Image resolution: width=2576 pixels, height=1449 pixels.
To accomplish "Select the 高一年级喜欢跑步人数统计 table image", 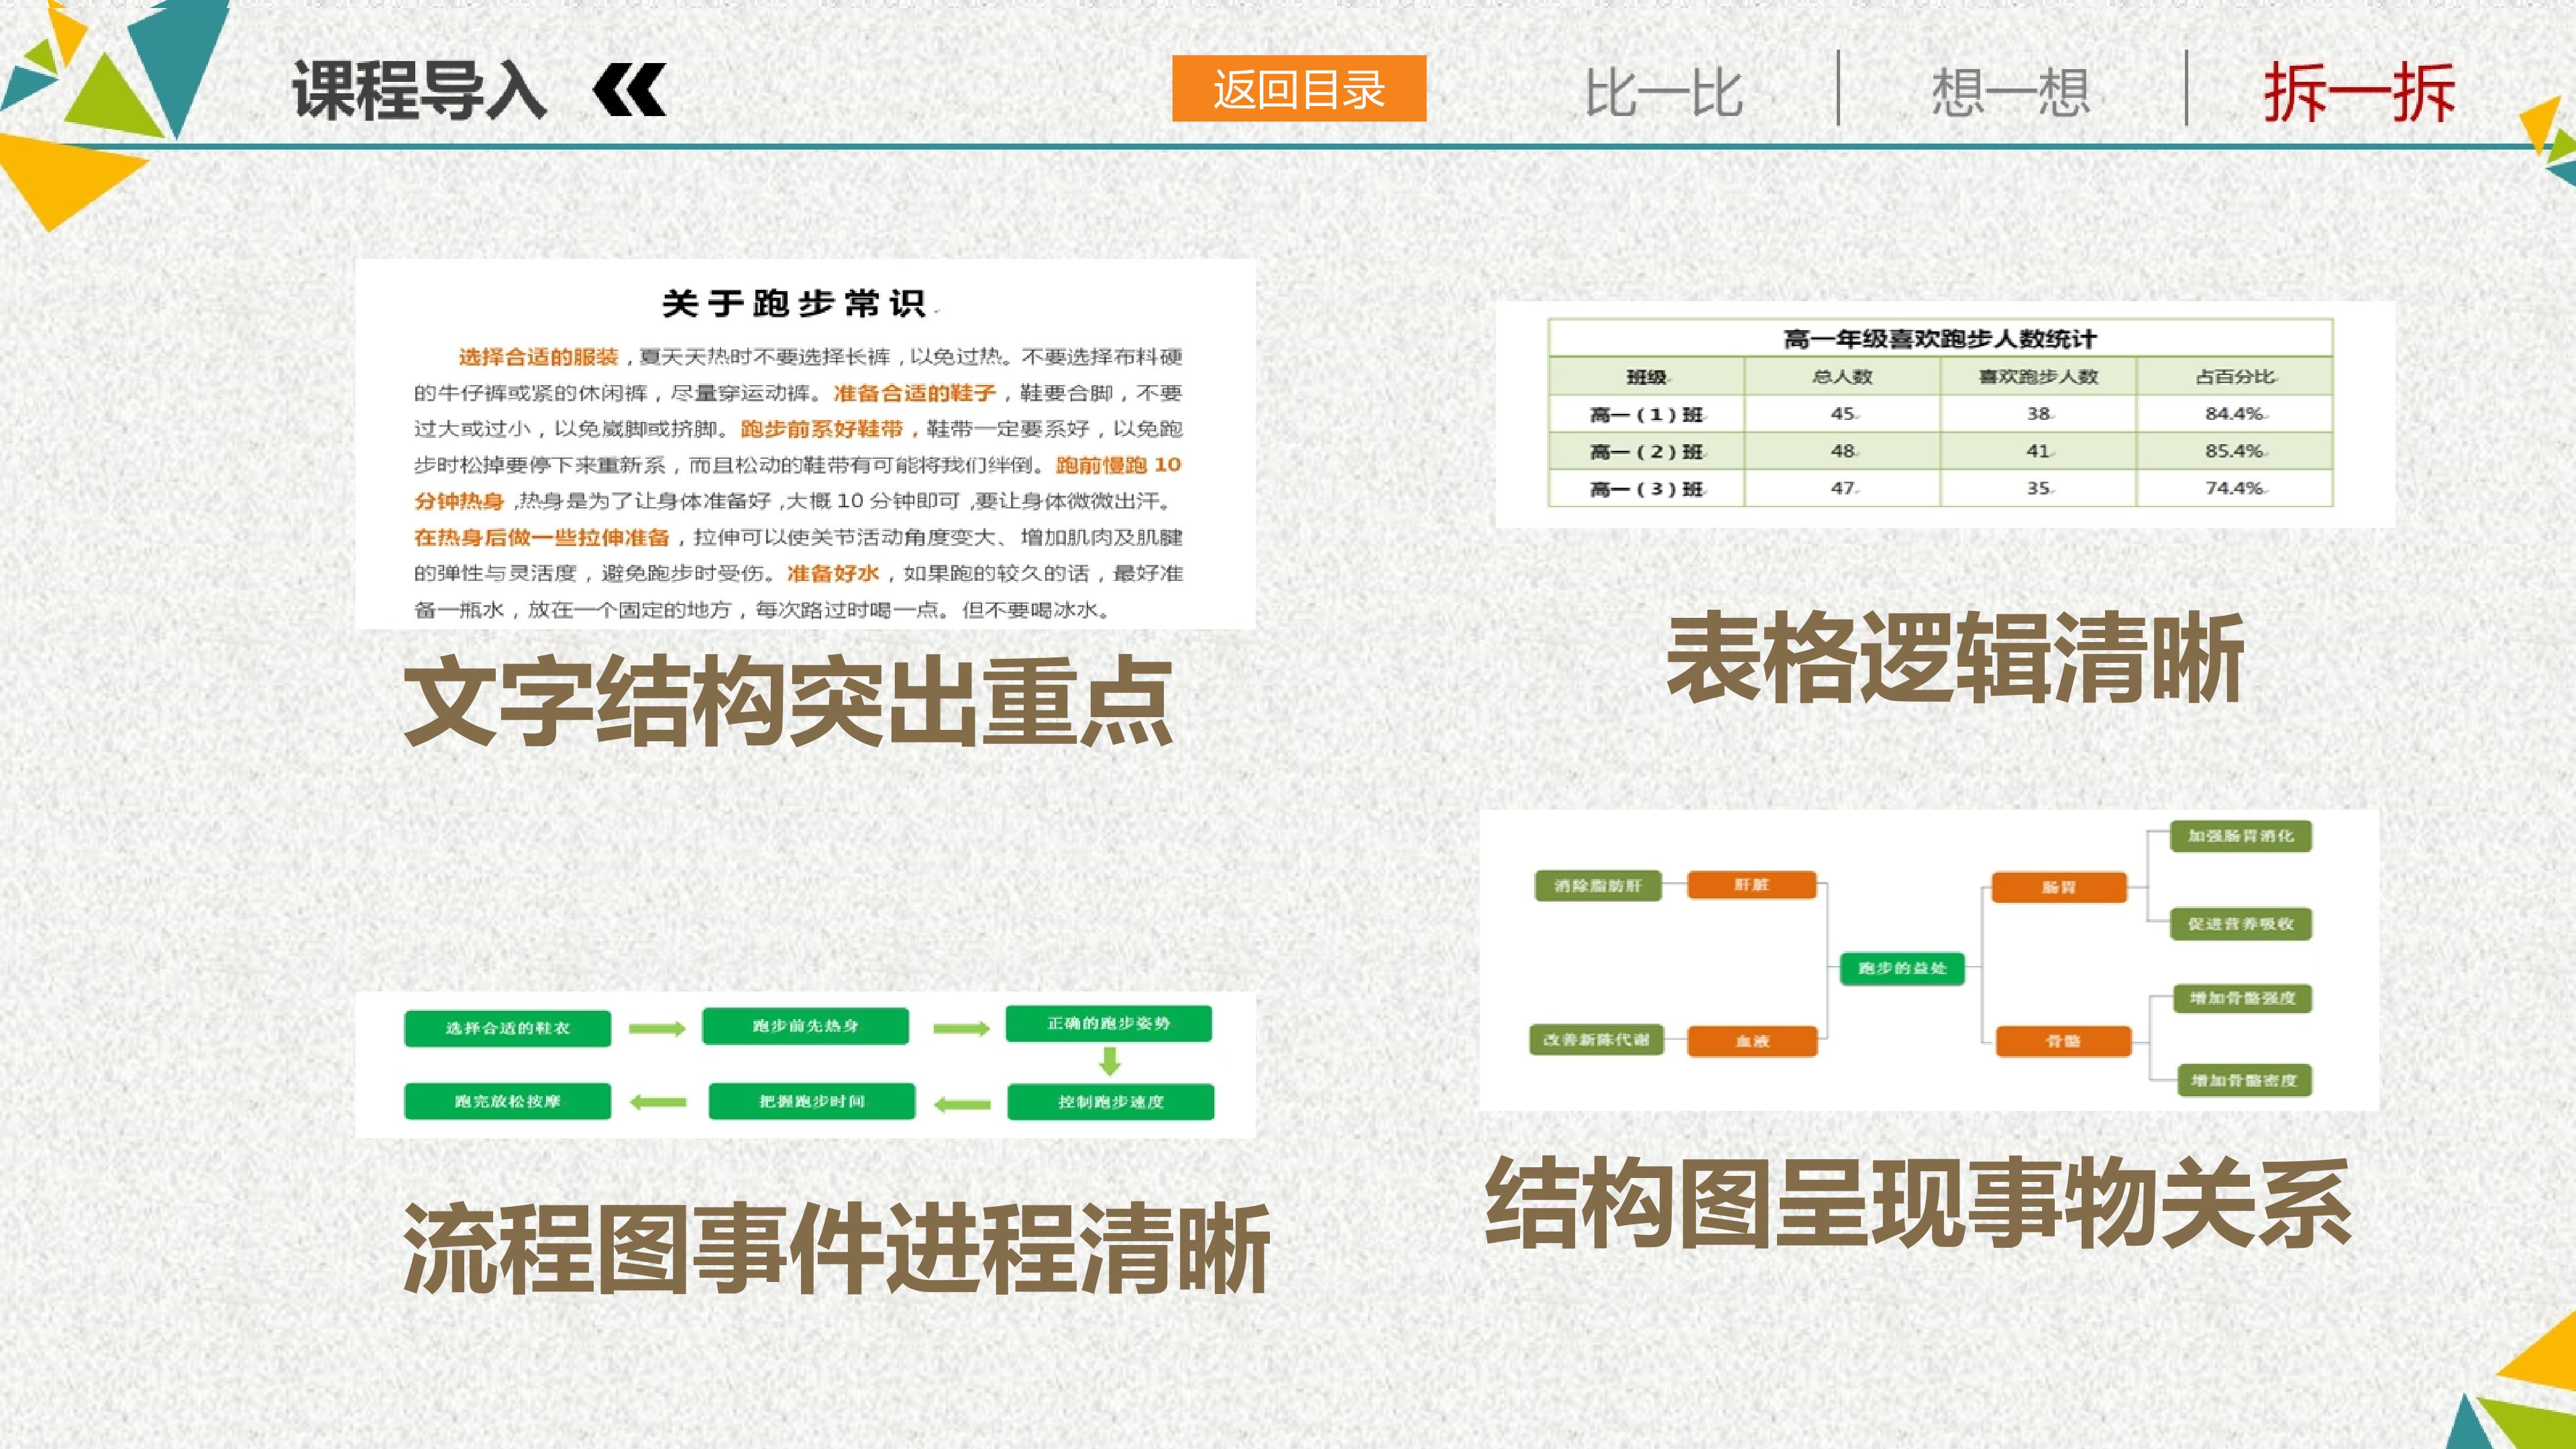I will [1944, 414].
